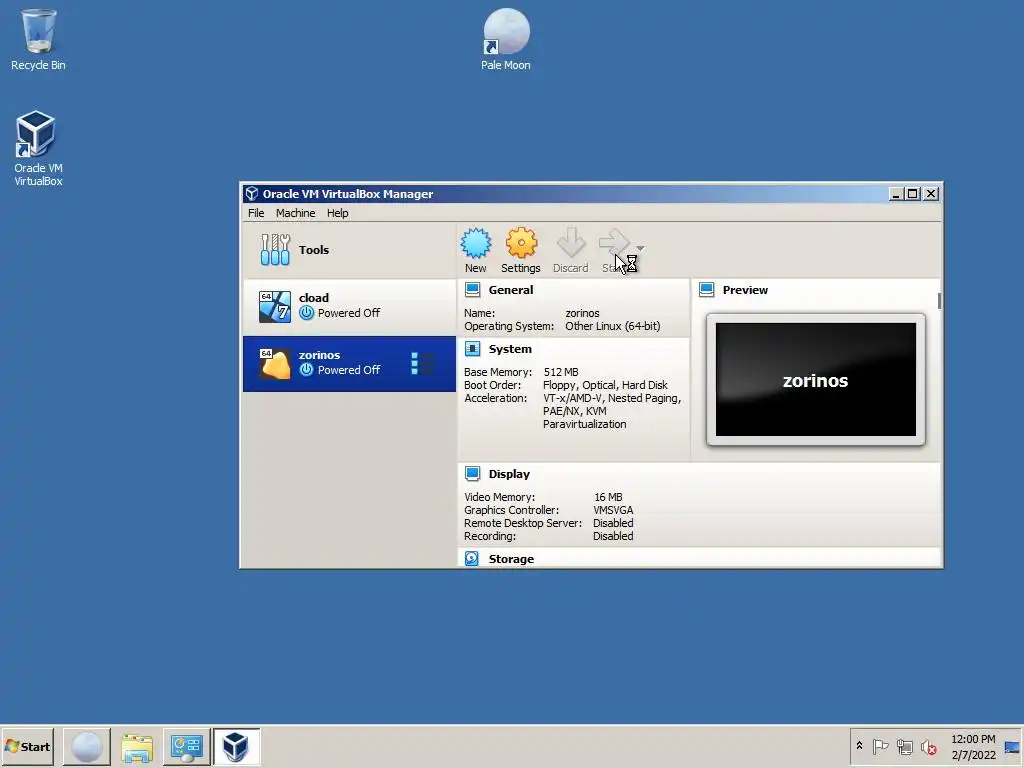
Task: Select the zorinos virtual machine entry
Action: (349, 364)
